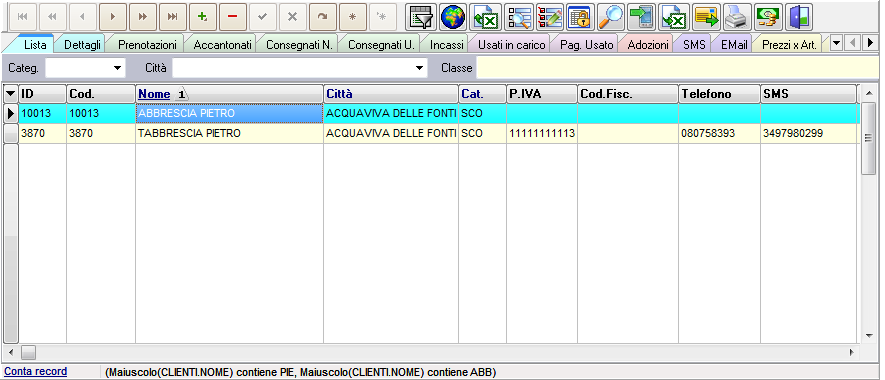The width and height of the screenshot is (885, 380).
Task: Expand the Categ. dropdown
Action: pyautogui.click(x=117, y=68)
